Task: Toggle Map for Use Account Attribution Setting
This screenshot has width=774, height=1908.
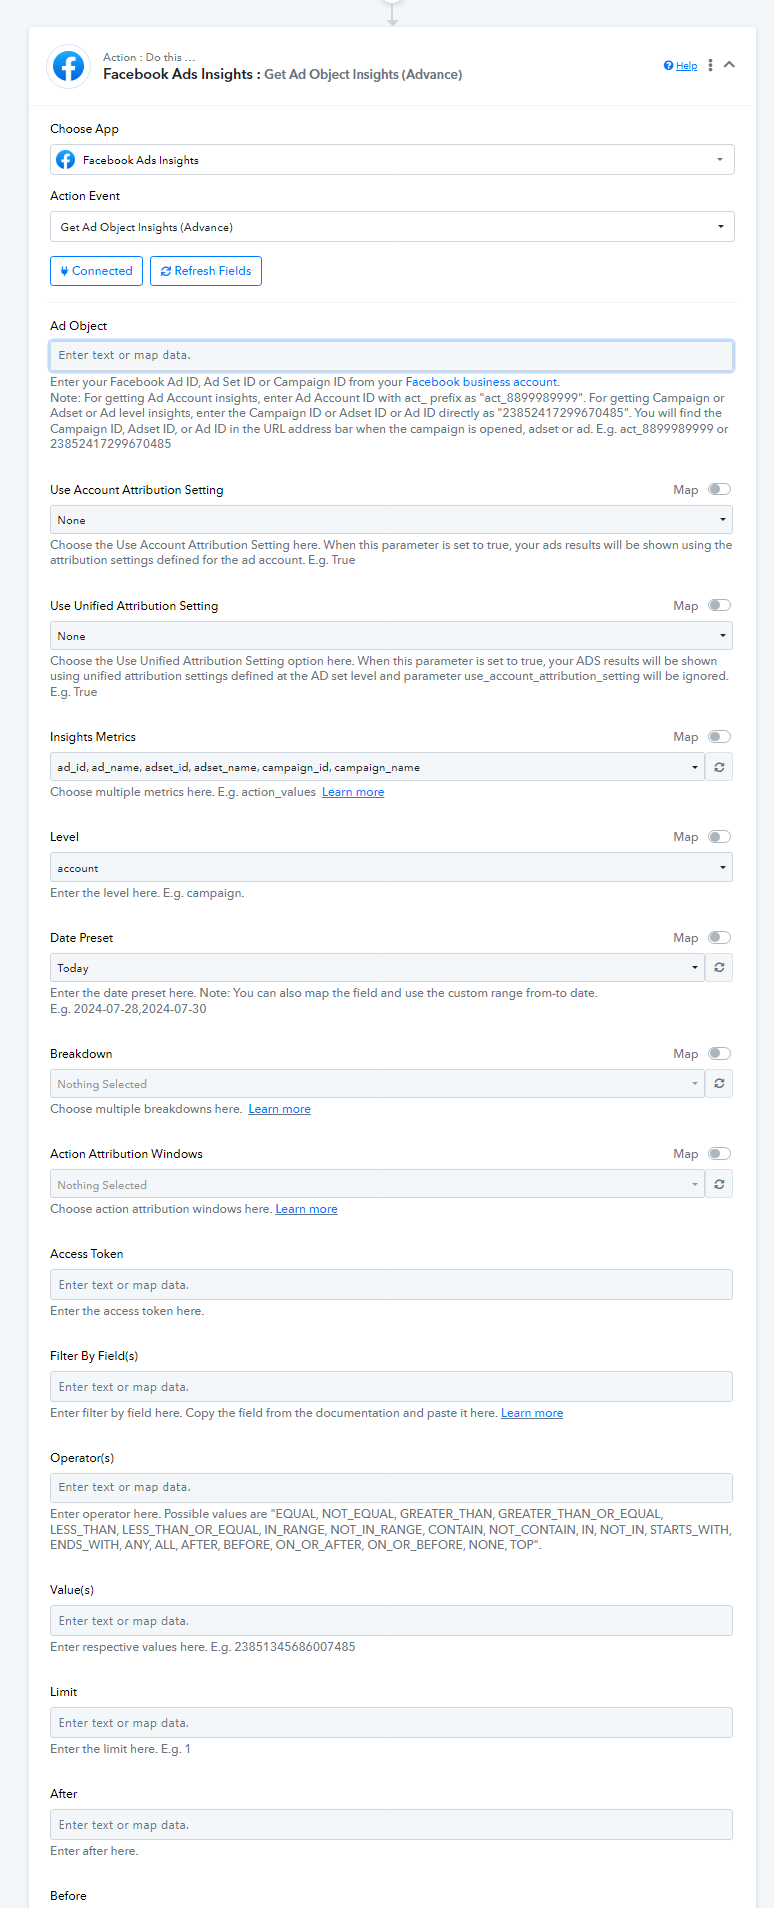Action: [719, 489]
